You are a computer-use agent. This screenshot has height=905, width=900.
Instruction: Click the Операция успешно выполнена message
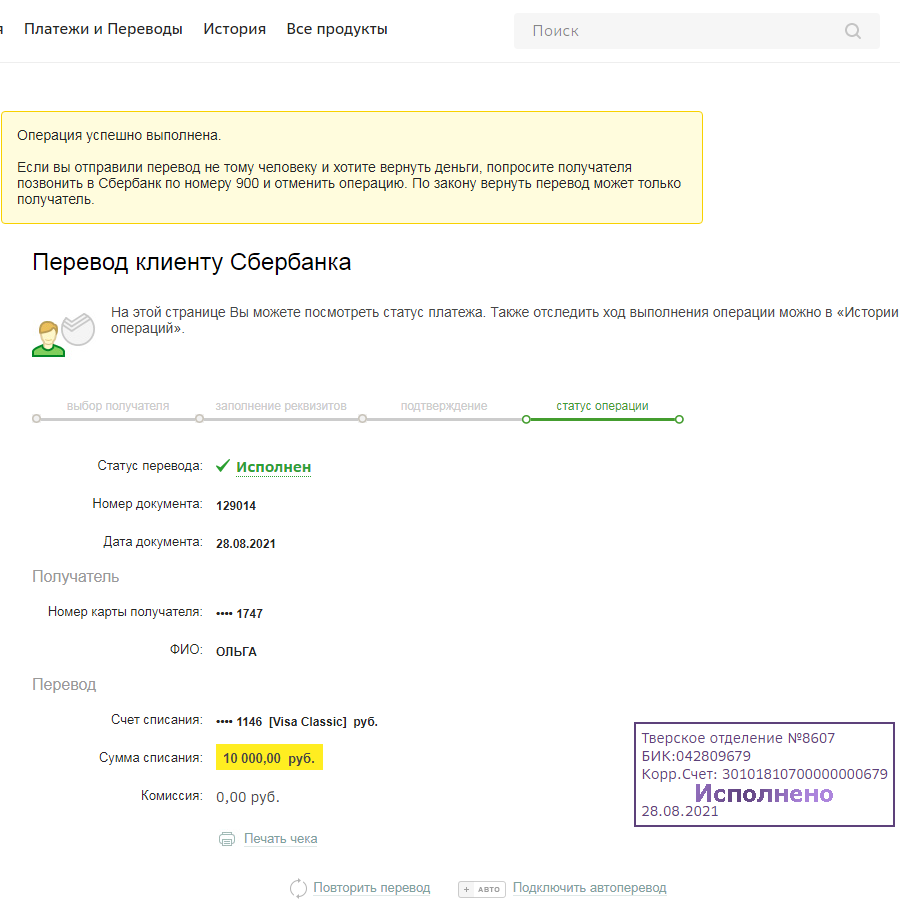(x=119, y=136)
